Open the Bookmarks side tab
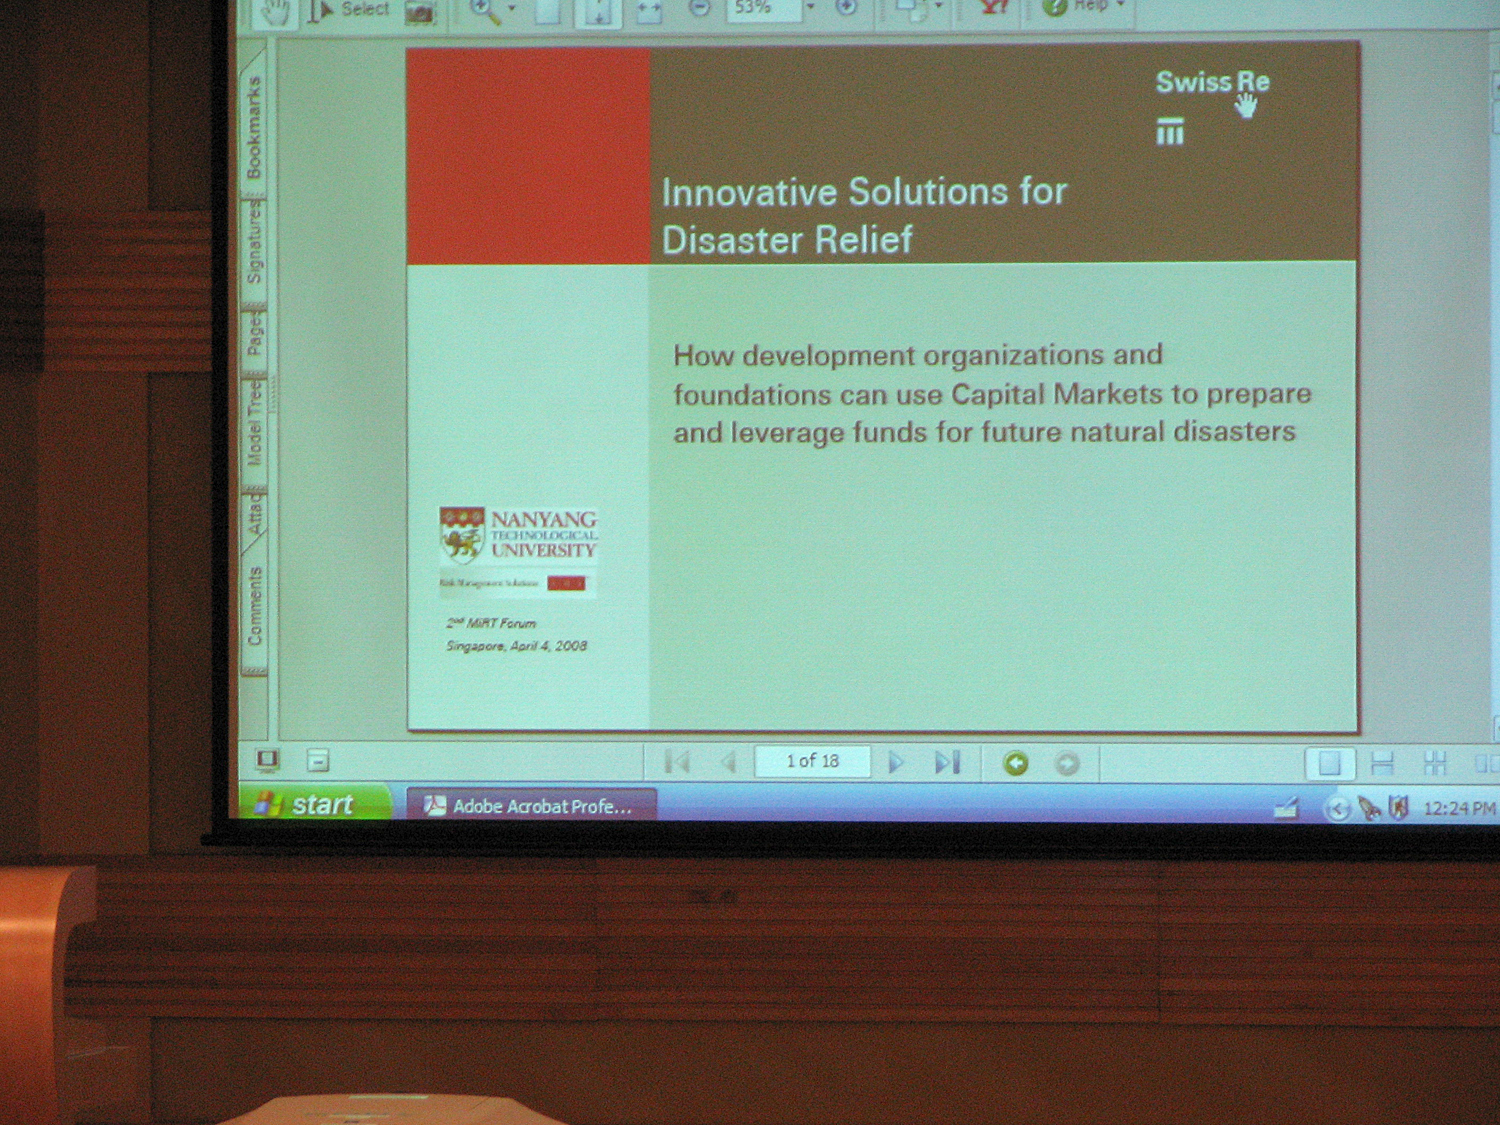 pyautogui.click(x=254, y=127)
